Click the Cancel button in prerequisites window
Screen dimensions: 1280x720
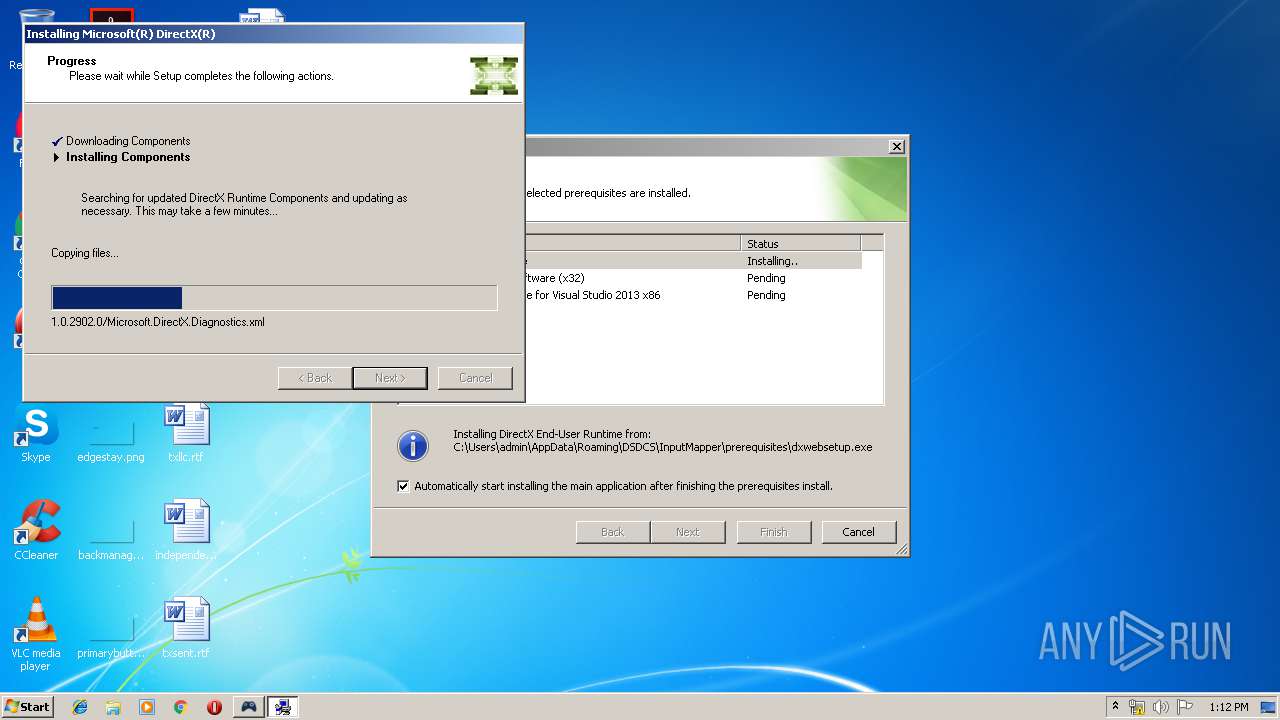click(858, 532)
